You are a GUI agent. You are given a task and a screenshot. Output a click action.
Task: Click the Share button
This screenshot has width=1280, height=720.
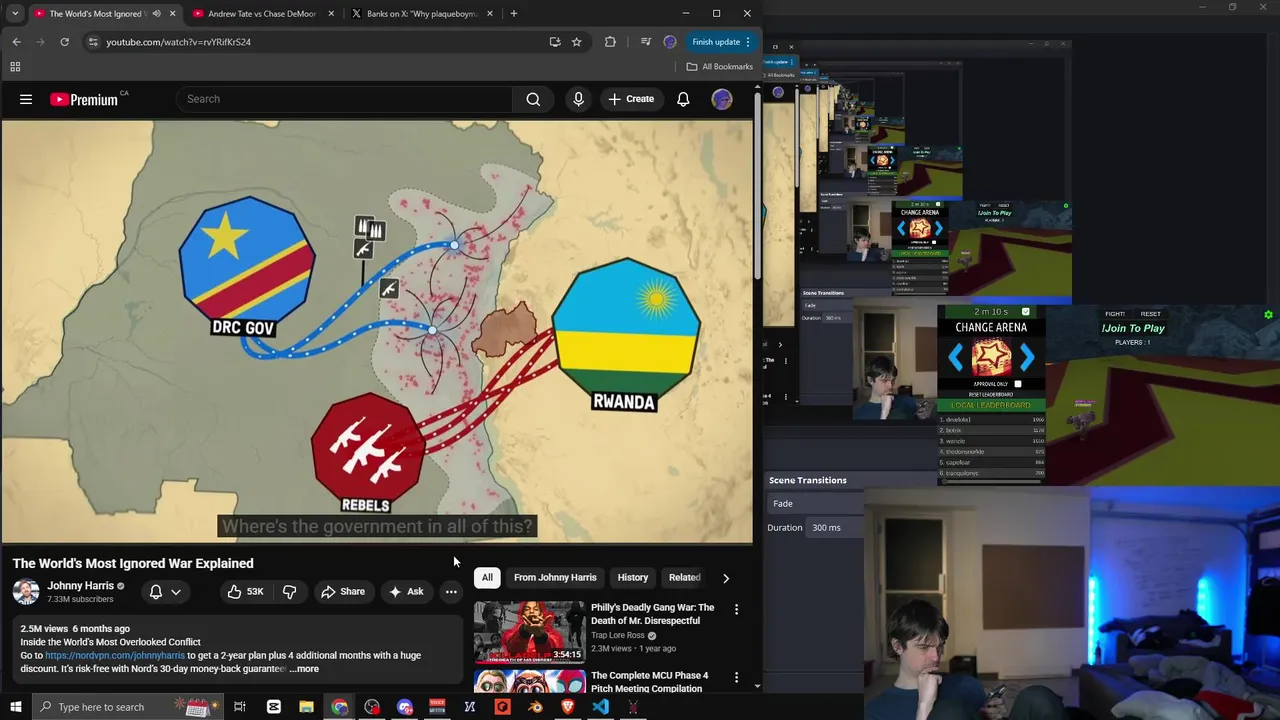click(342, 592)
